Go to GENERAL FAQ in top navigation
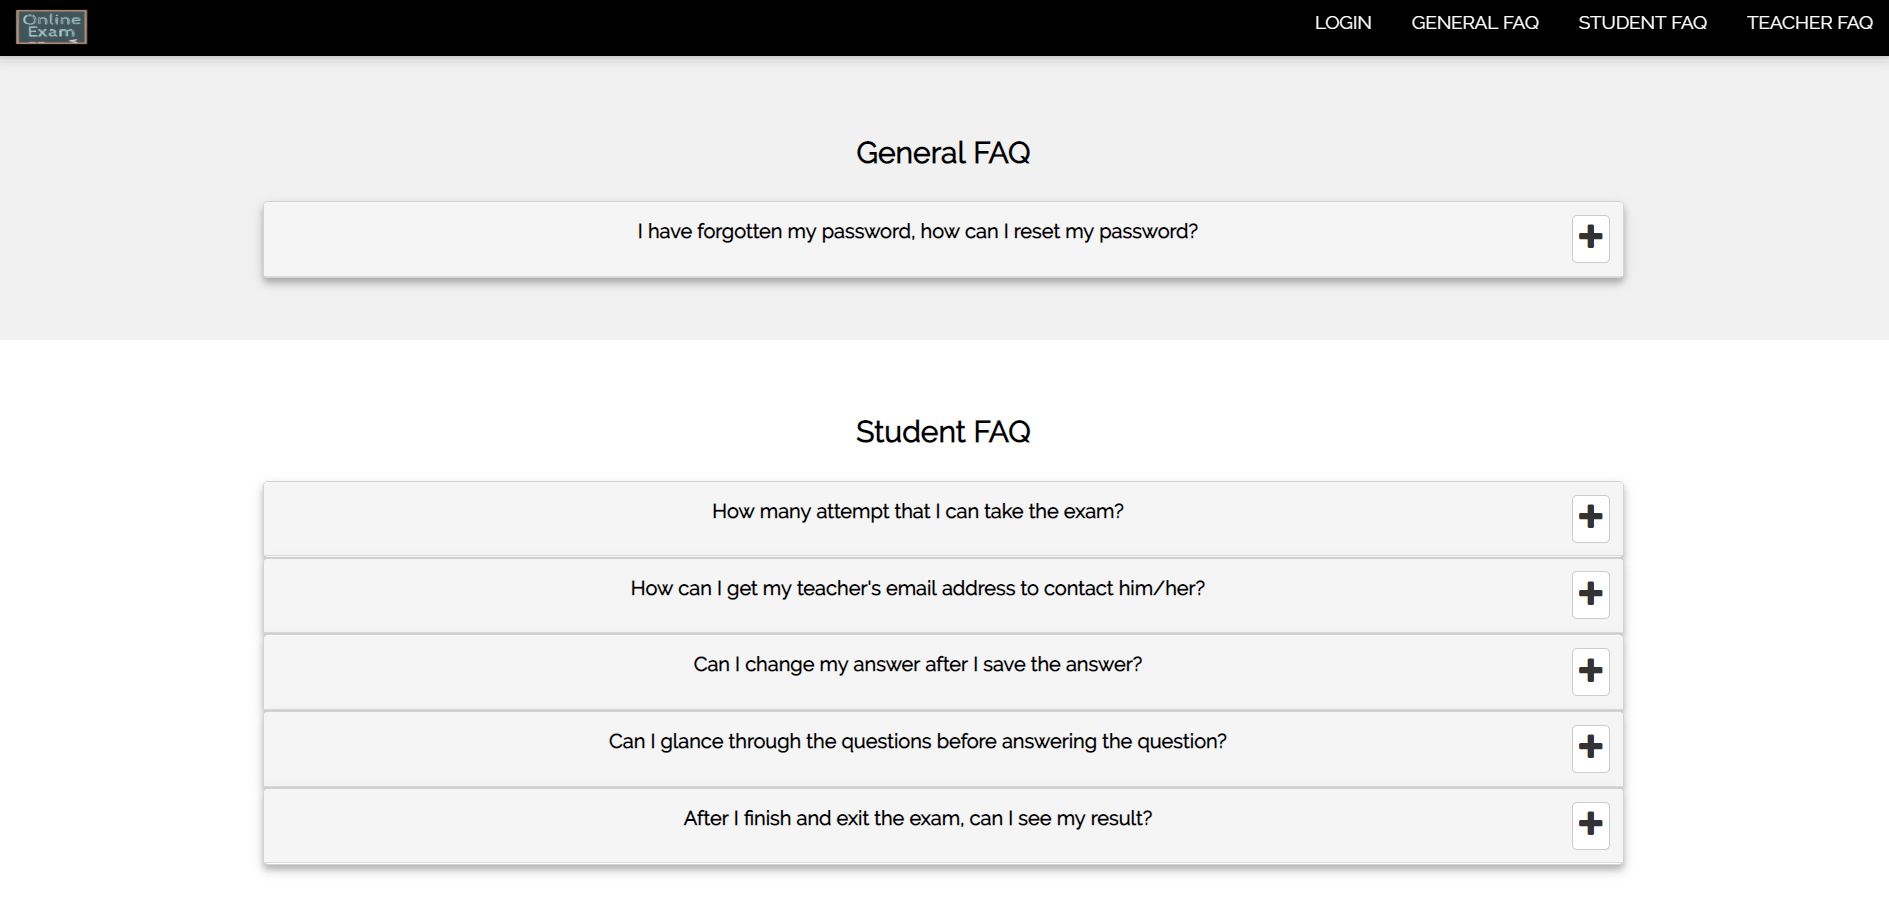1889x916 pixels. tap(1474, 23)
